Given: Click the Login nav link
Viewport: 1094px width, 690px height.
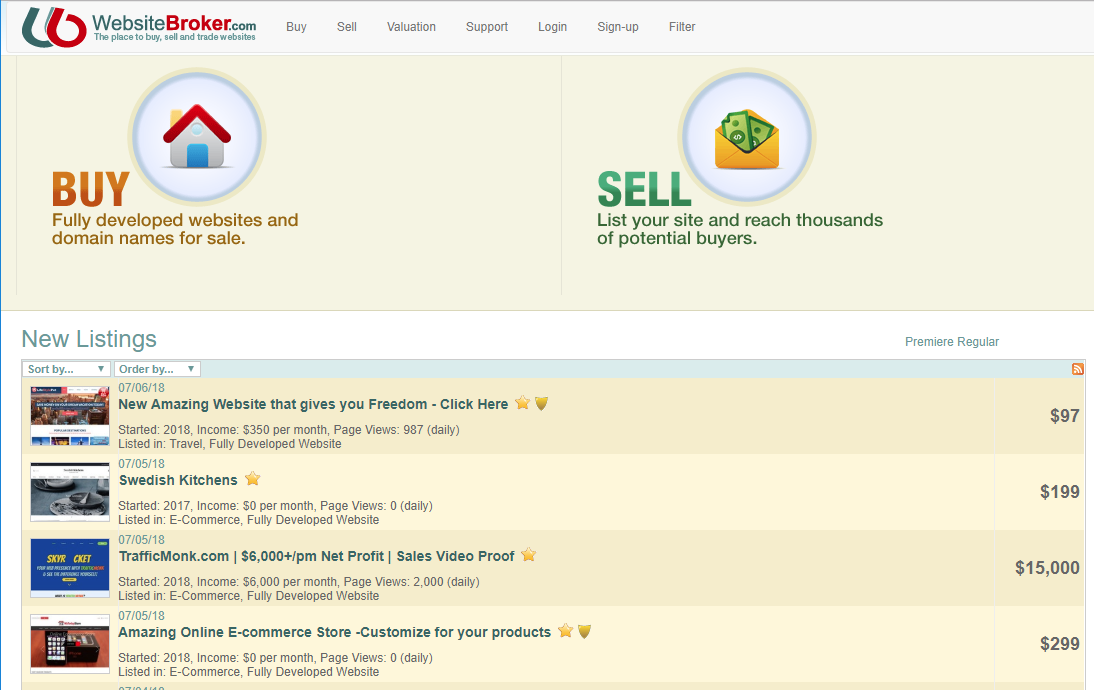Looking at the screenshot, I should coord(553,27).
